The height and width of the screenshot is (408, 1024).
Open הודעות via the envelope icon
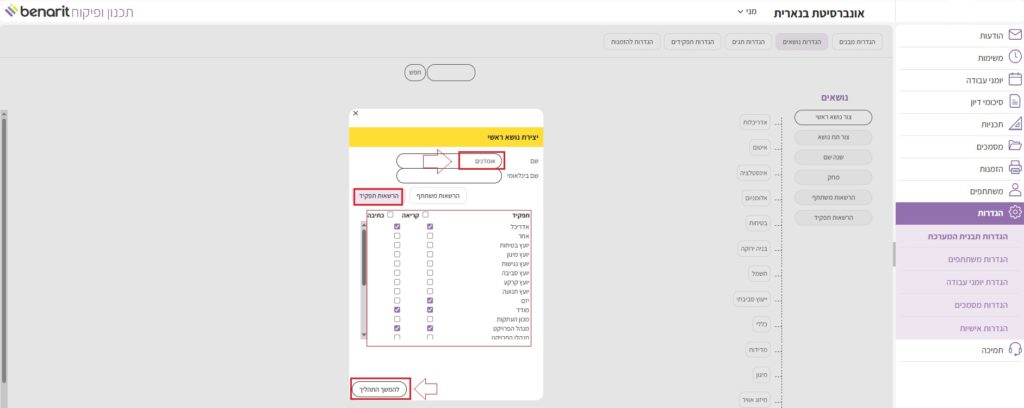[x=1014, y=35]
